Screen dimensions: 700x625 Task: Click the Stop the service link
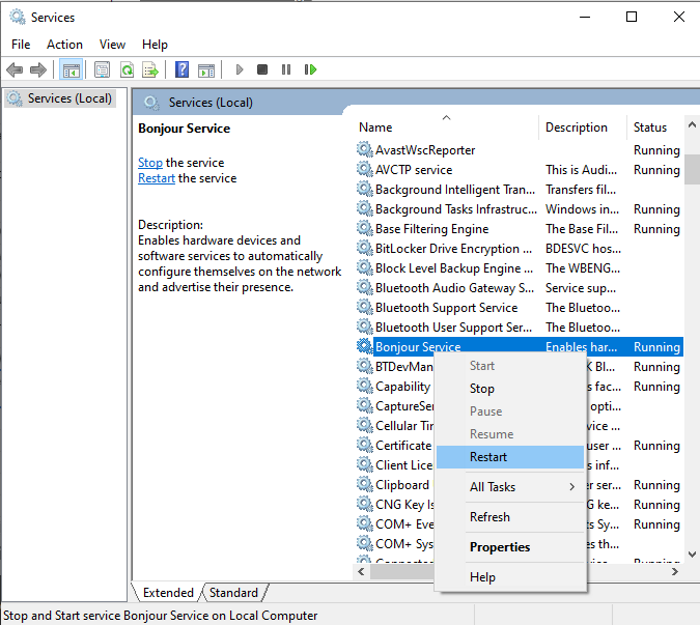click(x=150, y=163)
